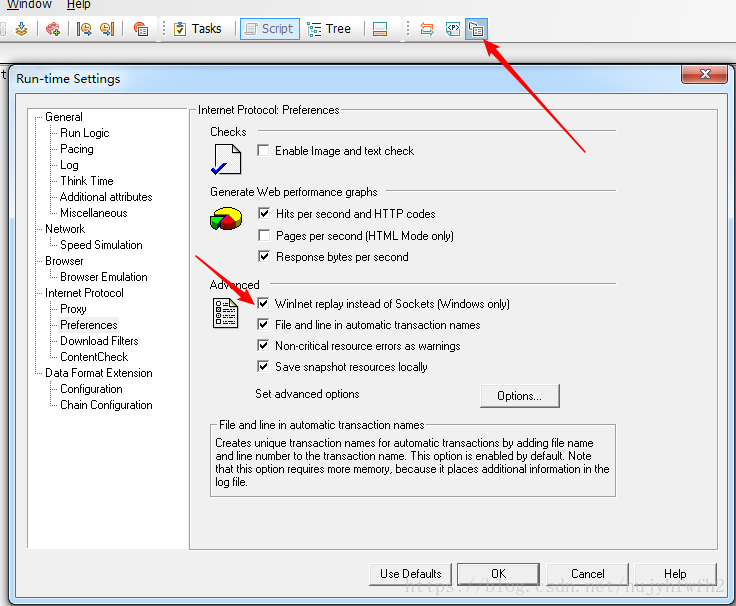
Task: Open Download Filters settings
Action: (x=100, y=340)
